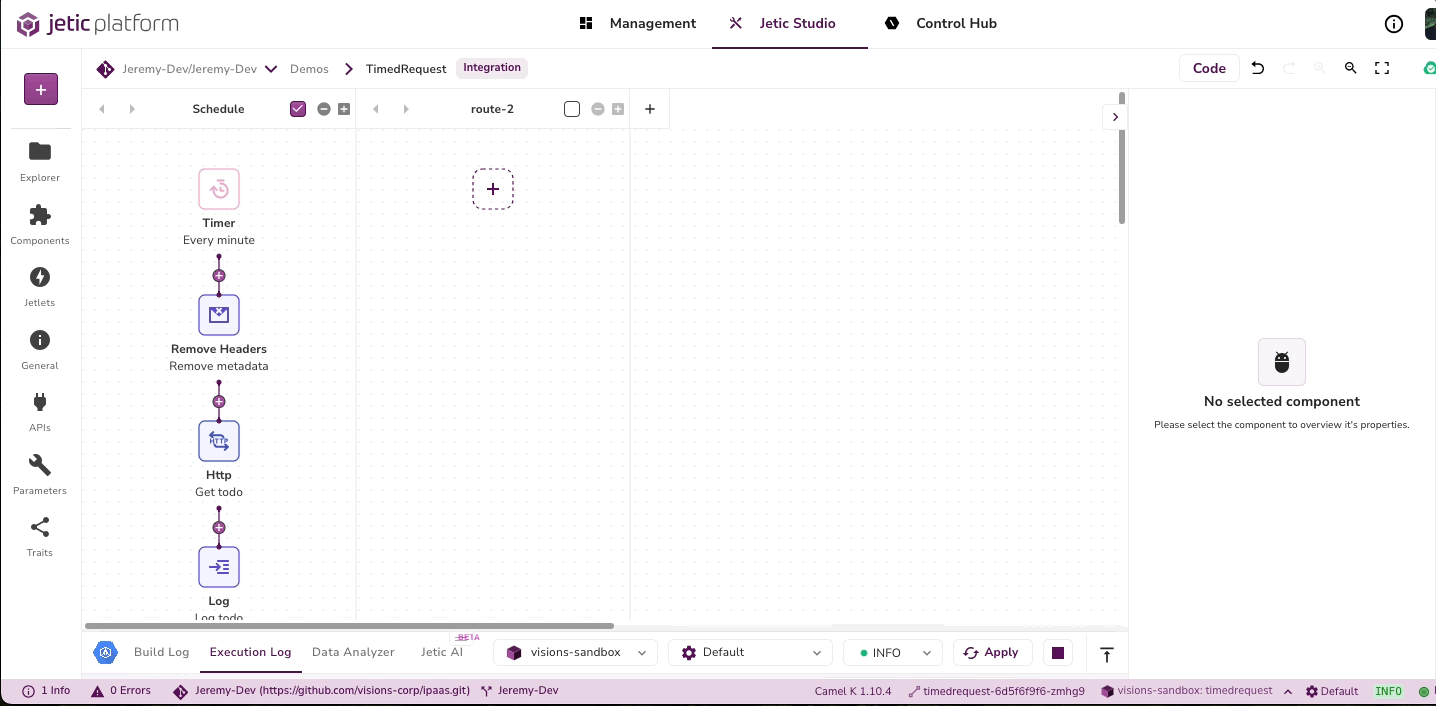The height and width of the screenshot is (706, 1436).
Task: Toggle fullscreen canvas view
Action: (x=1382, y=68)
